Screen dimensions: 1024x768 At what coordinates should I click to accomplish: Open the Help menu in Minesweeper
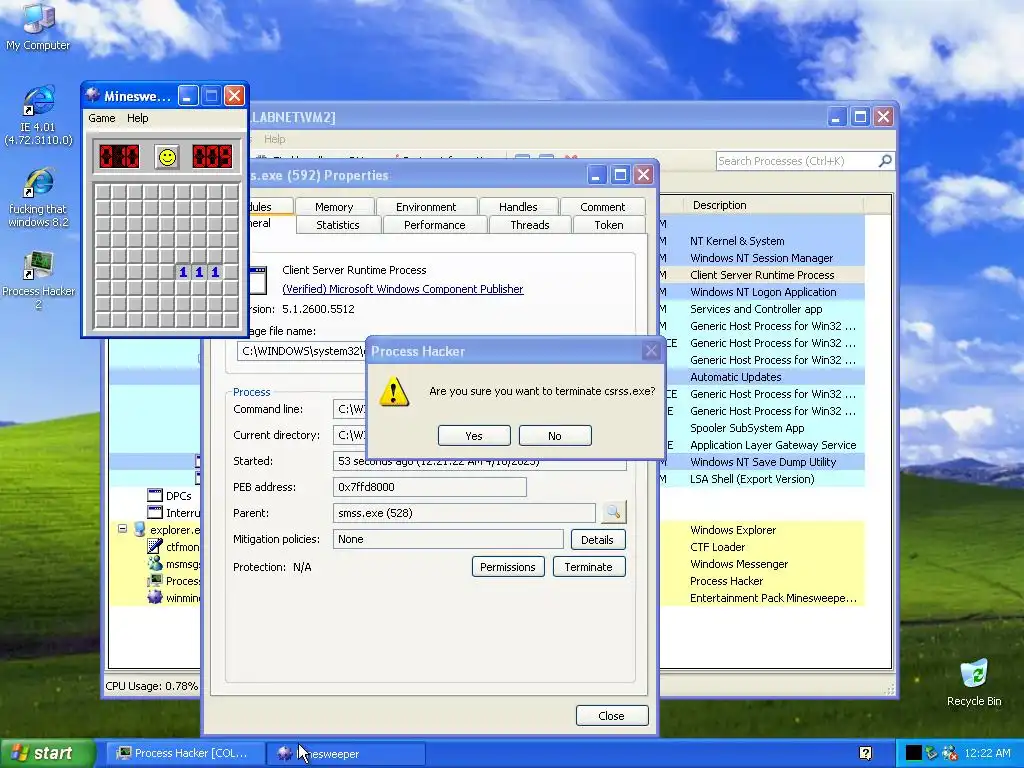[137, 118]
